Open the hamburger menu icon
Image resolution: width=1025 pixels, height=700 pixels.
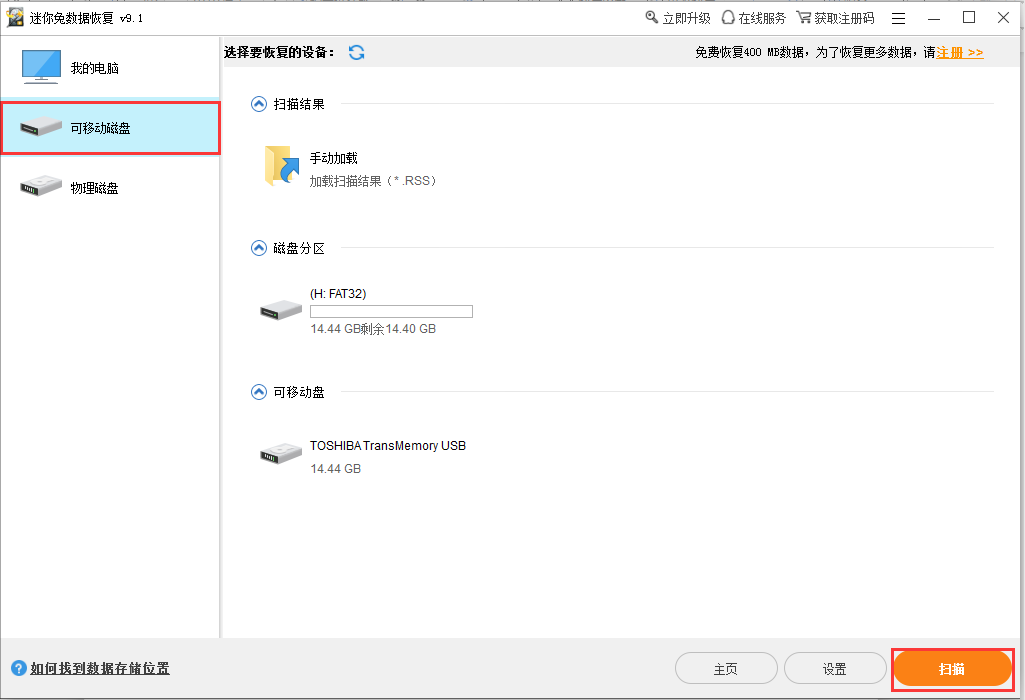[899, 18]
